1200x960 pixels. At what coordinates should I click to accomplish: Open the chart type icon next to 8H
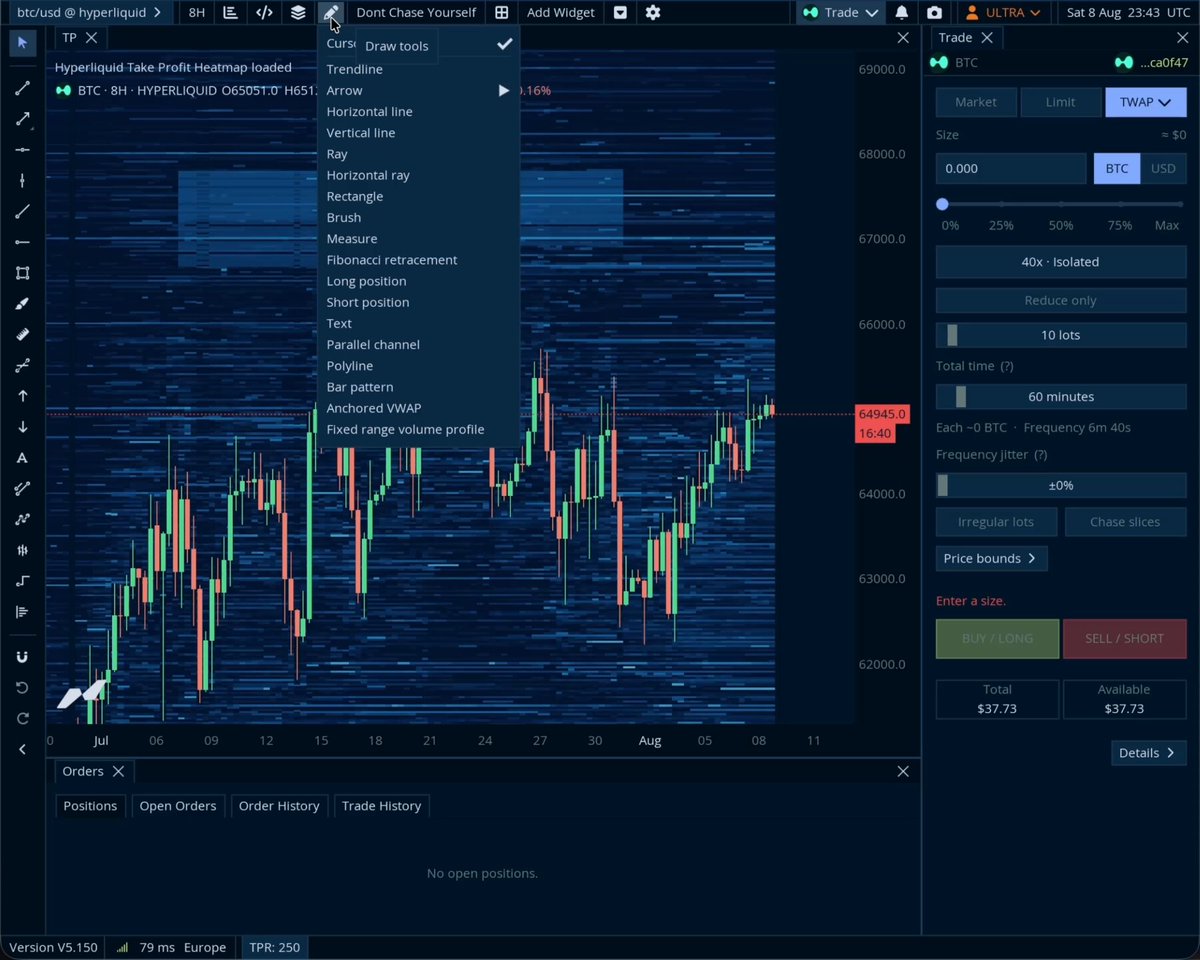tap(230, 12)
